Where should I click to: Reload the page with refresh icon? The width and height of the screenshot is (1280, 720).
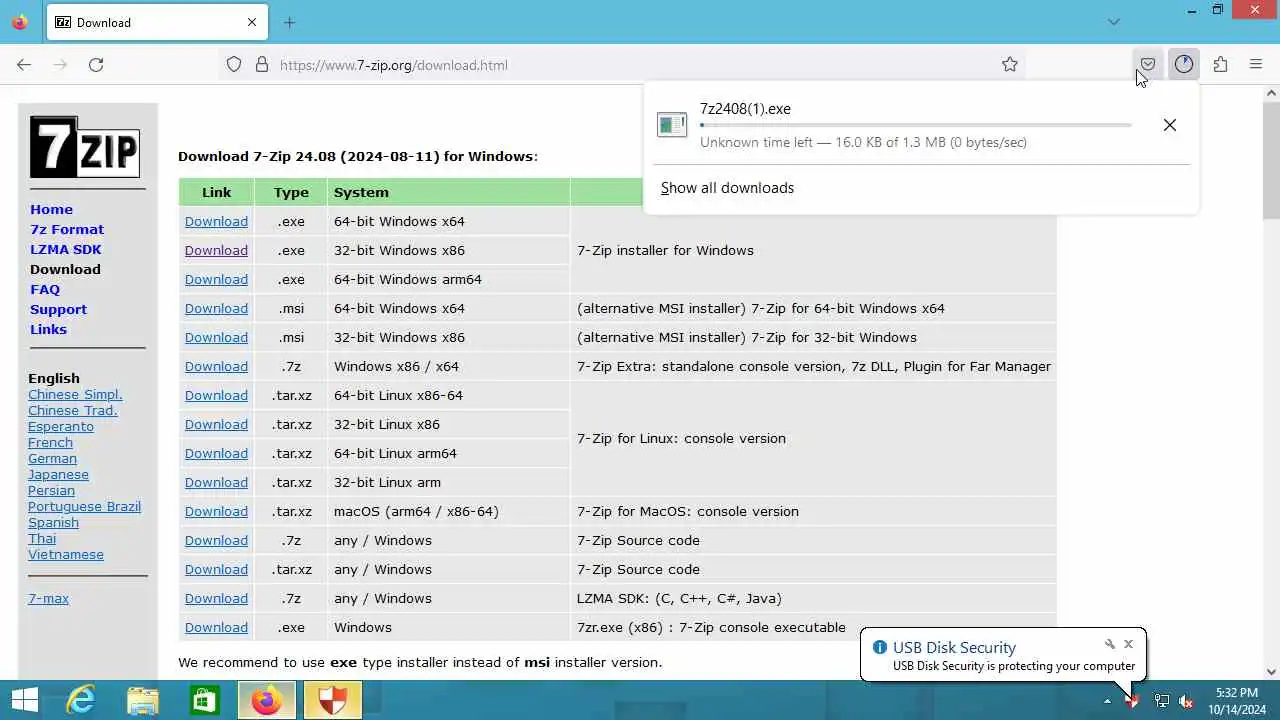[x=96, y=65]
